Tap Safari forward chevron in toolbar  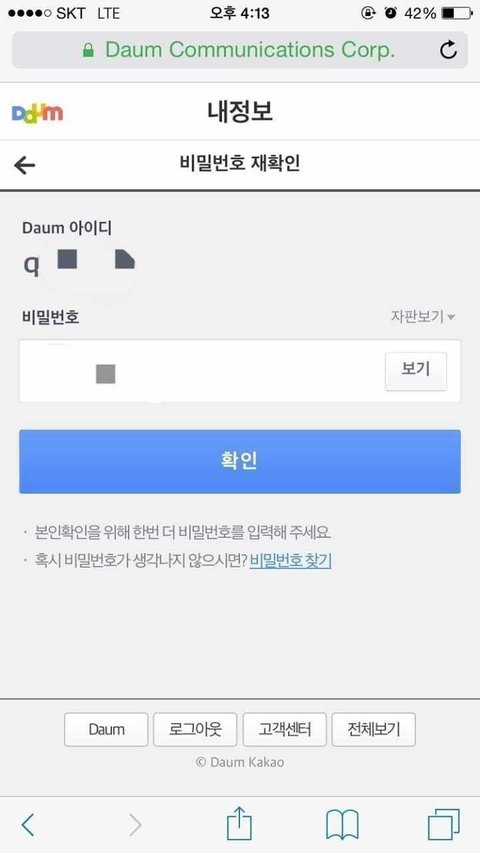tap(135, 824)
